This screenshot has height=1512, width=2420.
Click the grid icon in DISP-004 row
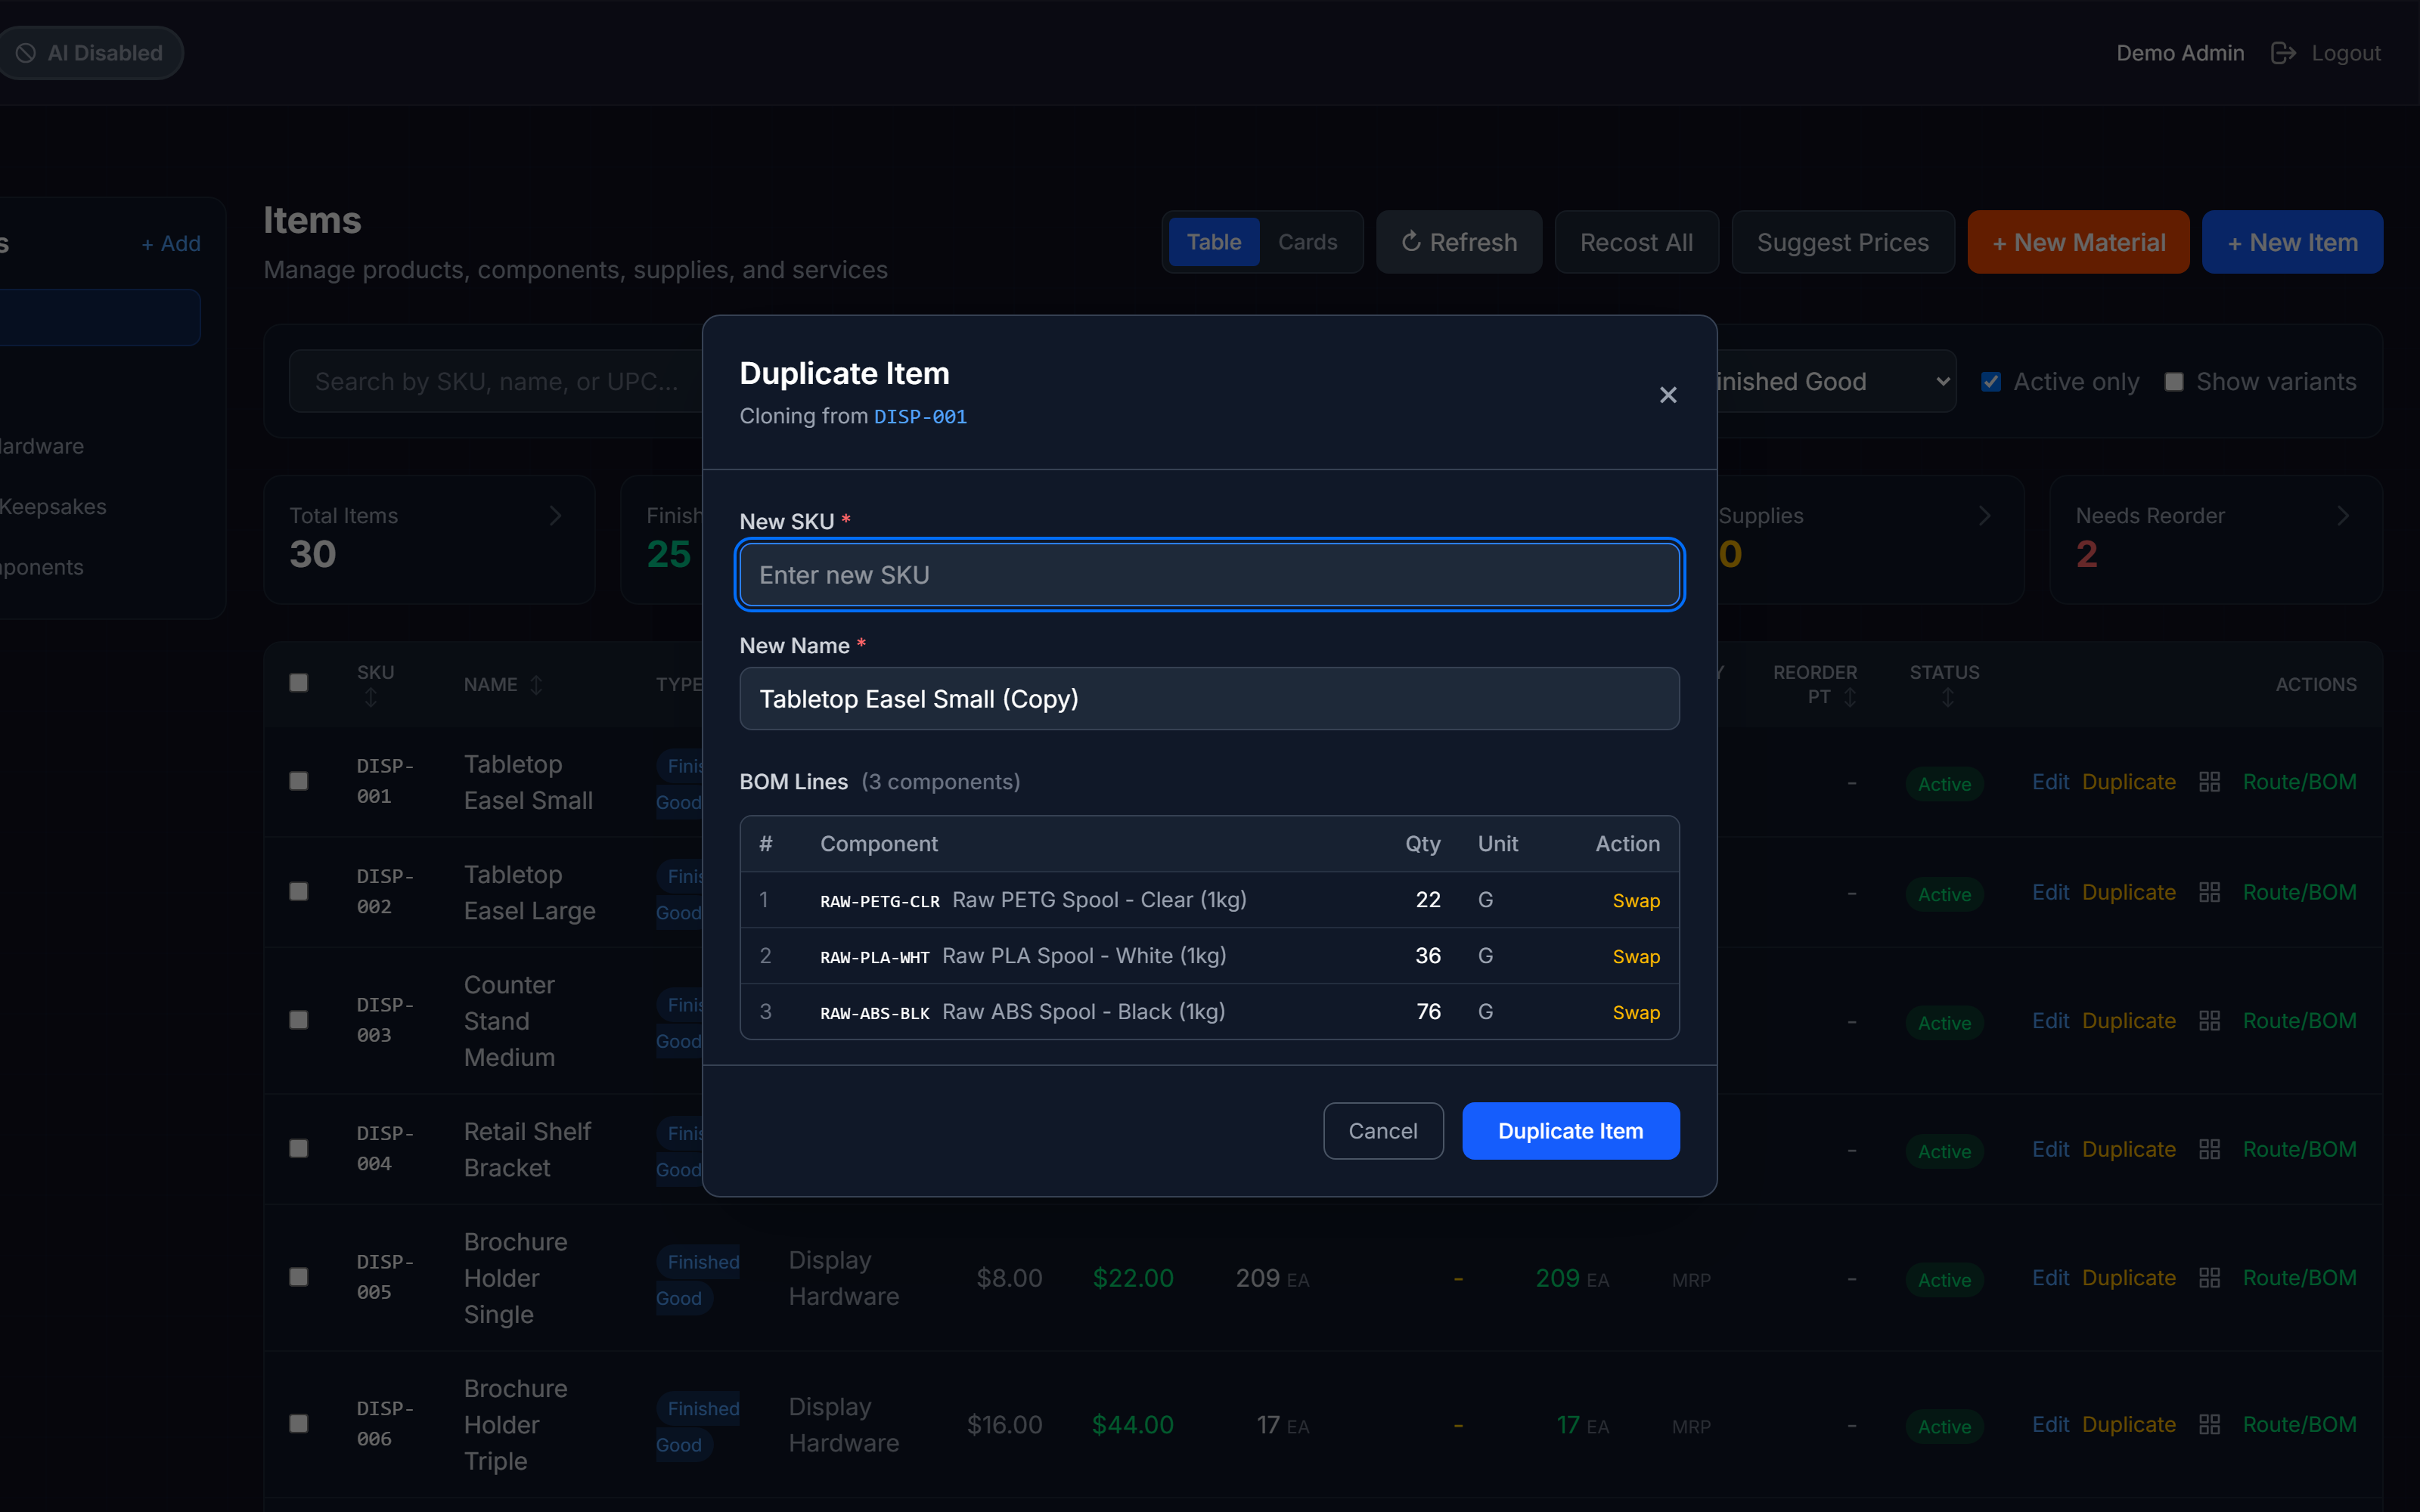(2209, 1149)
